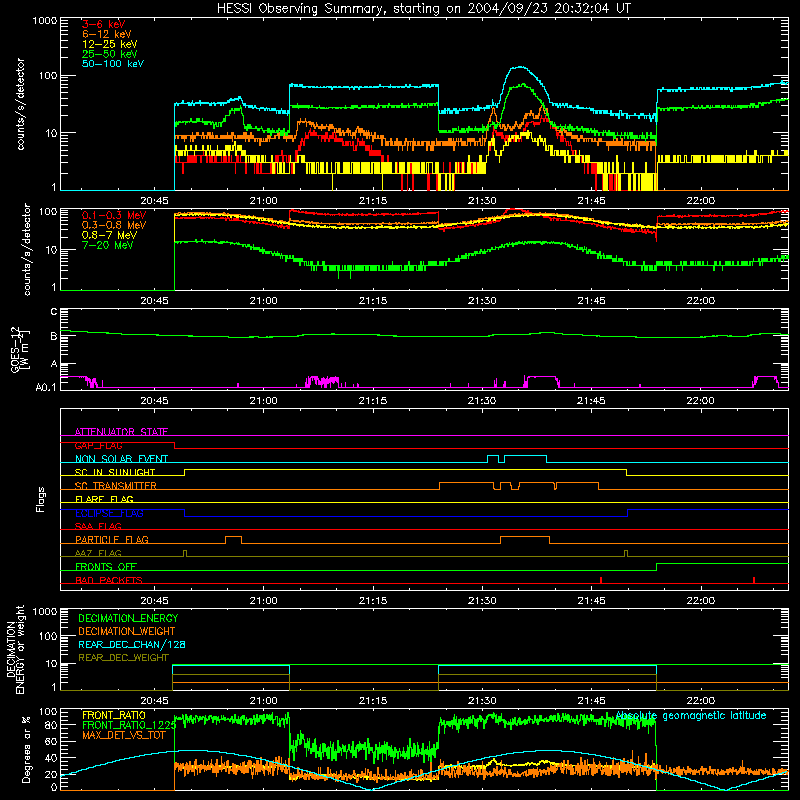Click the Absolute geomagnetic latitude label

[x=691, y=716]
